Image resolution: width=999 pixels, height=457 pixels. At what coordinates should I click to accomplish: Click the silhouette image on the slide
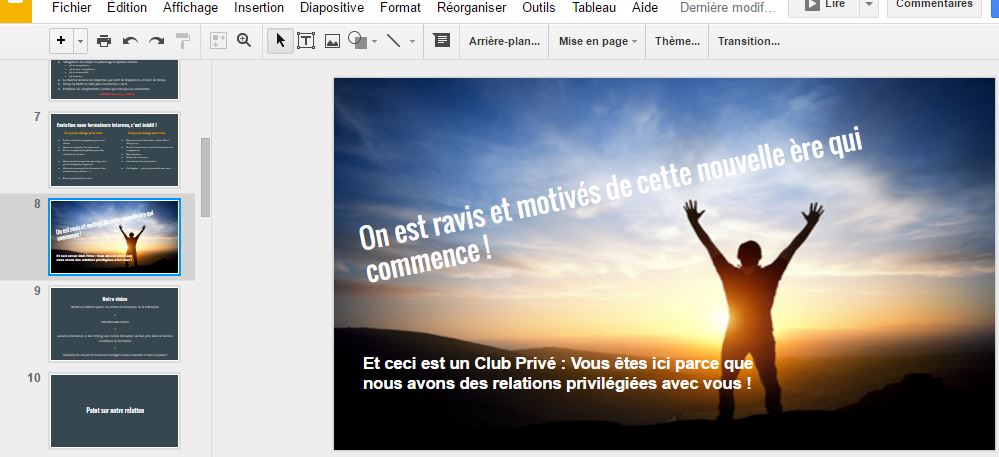pos(754,310)
